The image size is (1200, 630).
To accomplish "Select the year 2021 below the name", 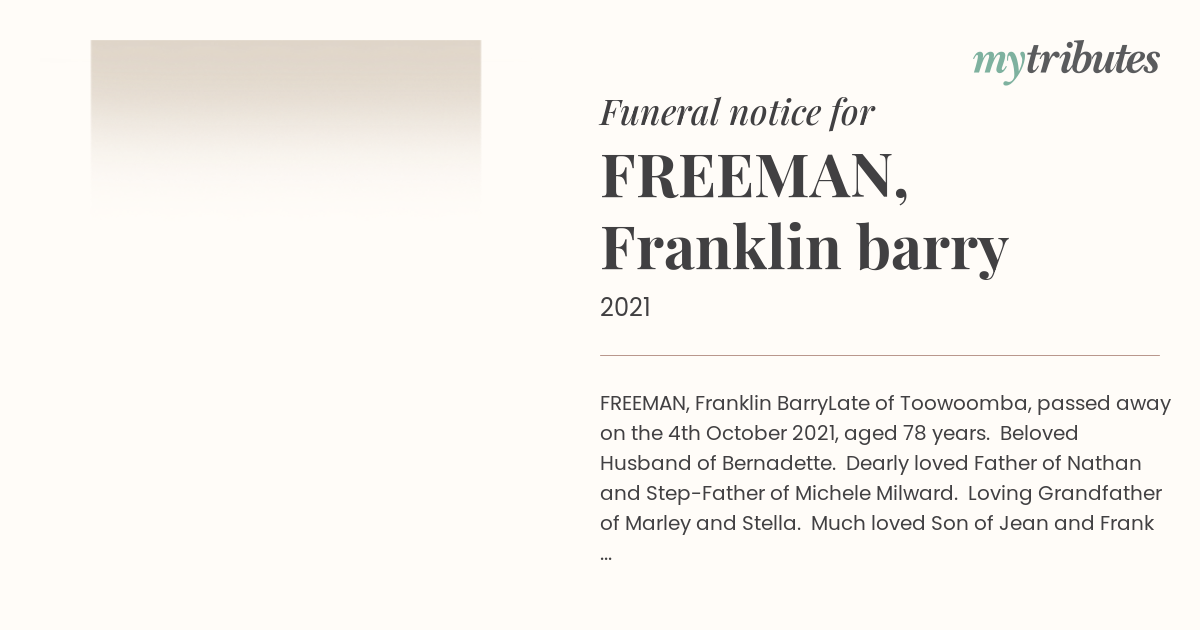I will pyautogui.click(x=625, y=307).
